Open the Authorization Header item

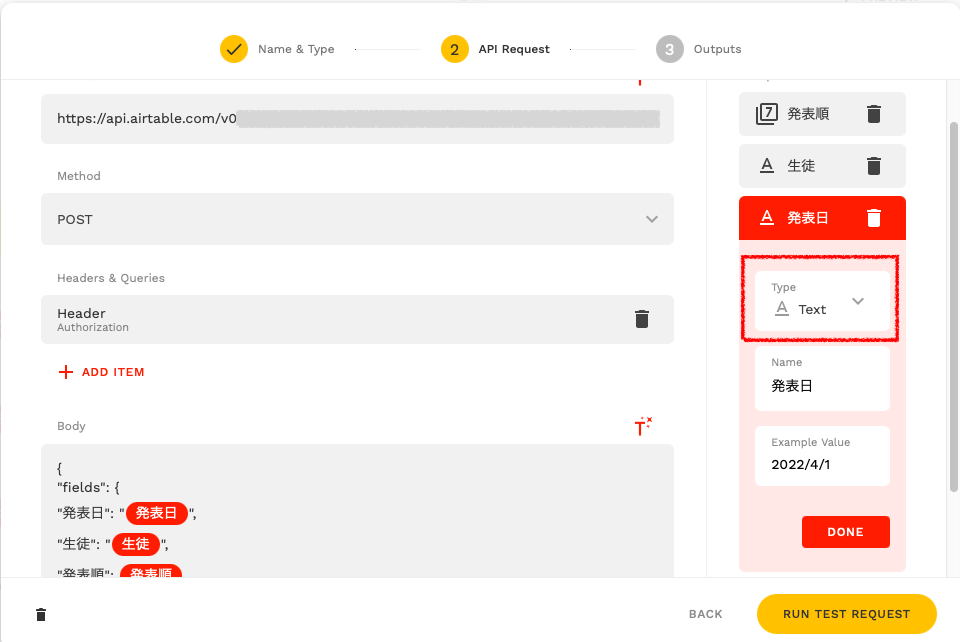tap(358, 319)
